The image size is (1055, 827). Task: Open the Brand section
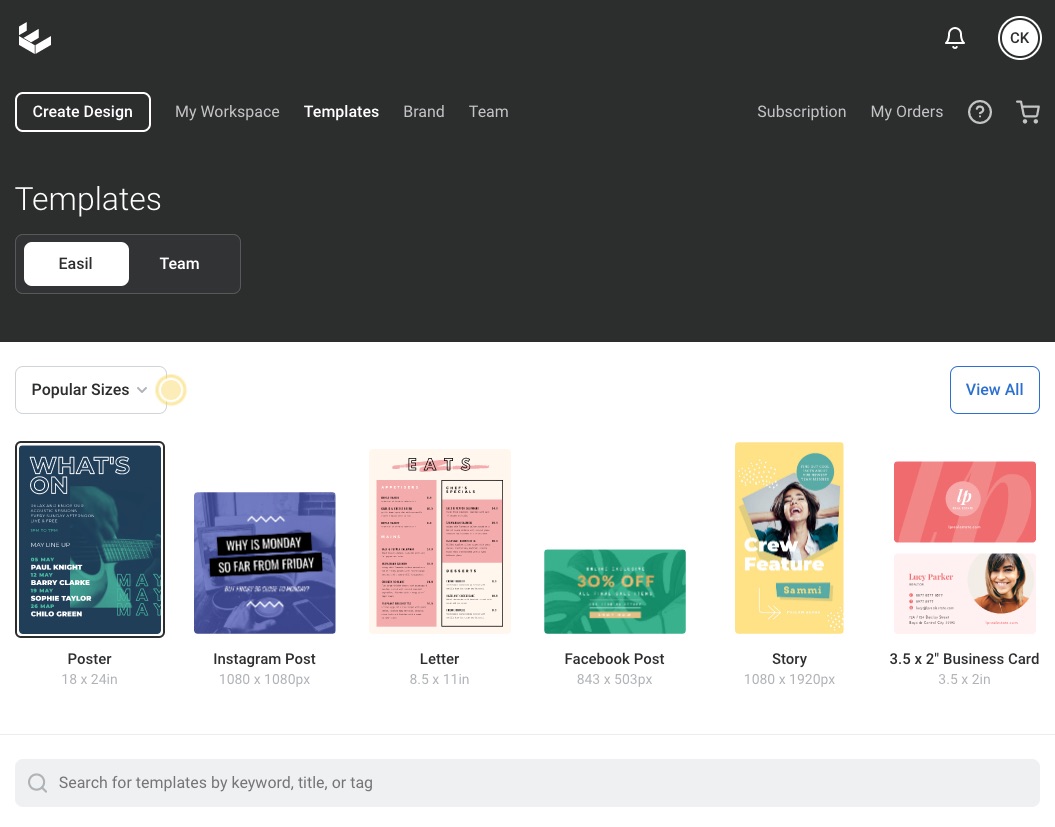click(424, 112)
